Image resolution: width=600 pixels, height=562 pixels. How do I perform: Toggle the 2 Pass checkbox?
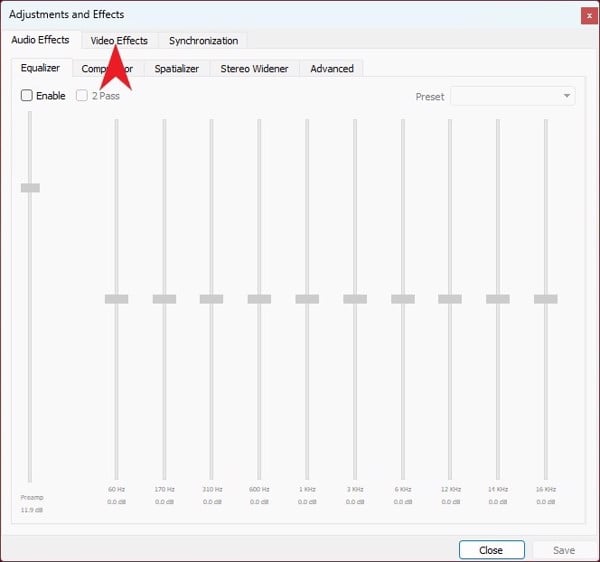82,95
